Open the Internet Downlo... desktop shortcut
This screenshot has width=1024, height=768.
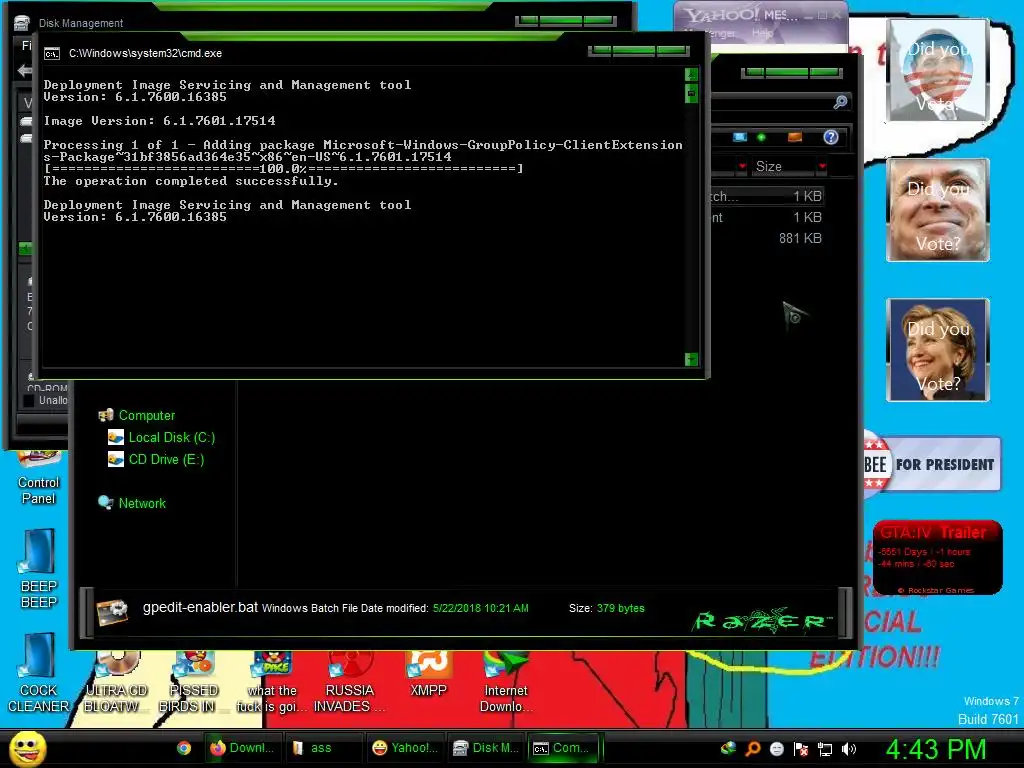coord(505,682)
